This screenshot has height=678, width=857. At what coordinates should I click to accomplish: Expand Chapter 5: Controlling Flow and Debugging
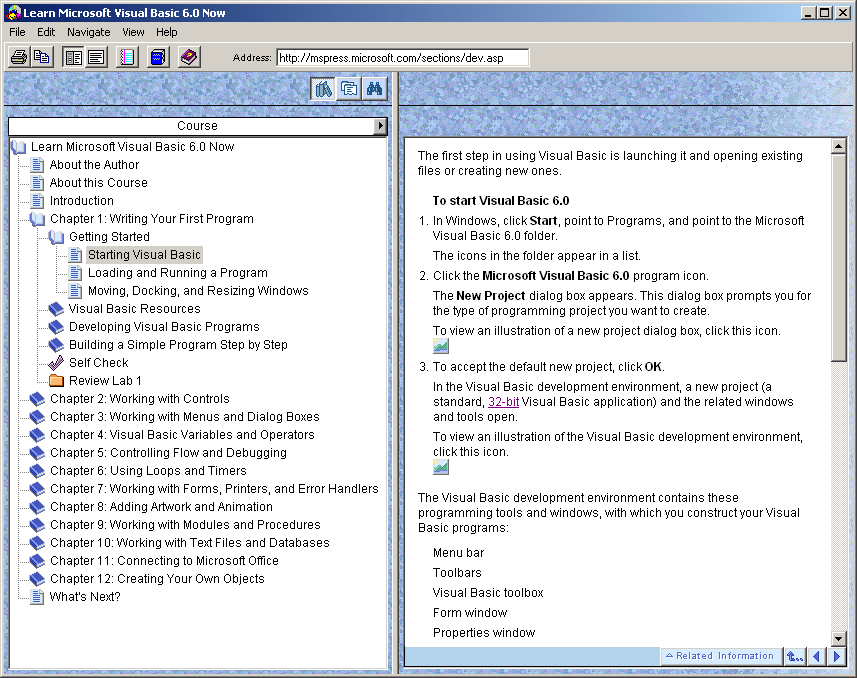pos(37,453)
